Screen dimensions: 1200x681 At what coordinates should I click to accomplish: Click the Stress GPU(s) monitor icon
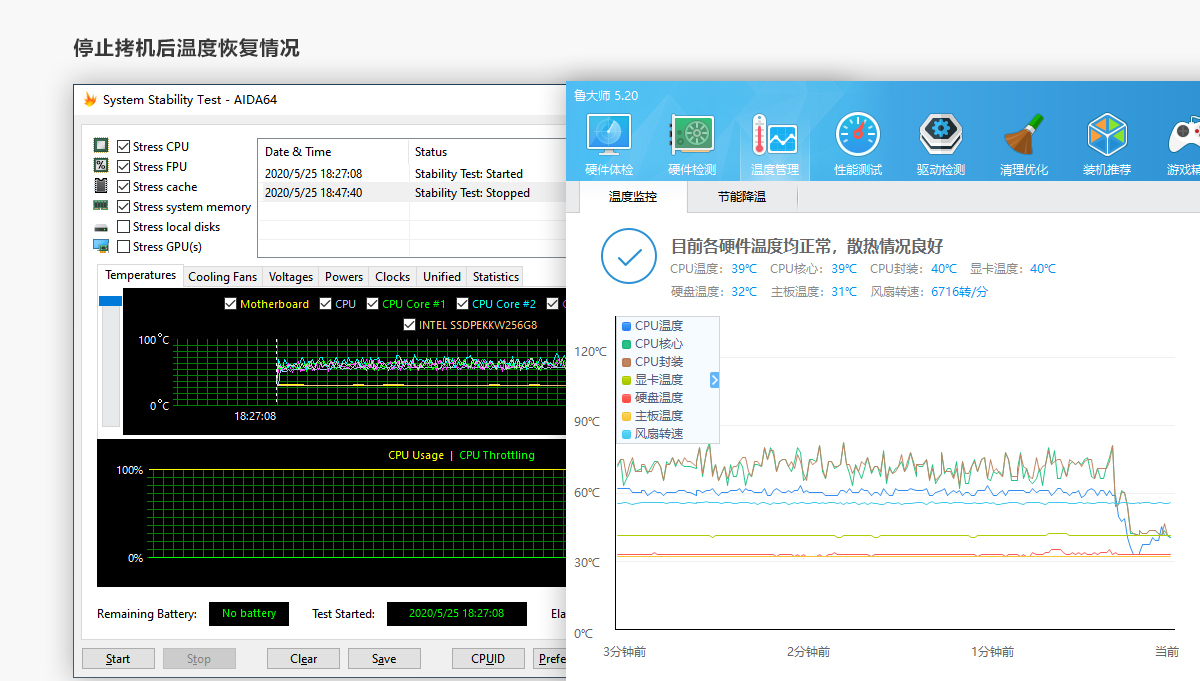[101, 246]
